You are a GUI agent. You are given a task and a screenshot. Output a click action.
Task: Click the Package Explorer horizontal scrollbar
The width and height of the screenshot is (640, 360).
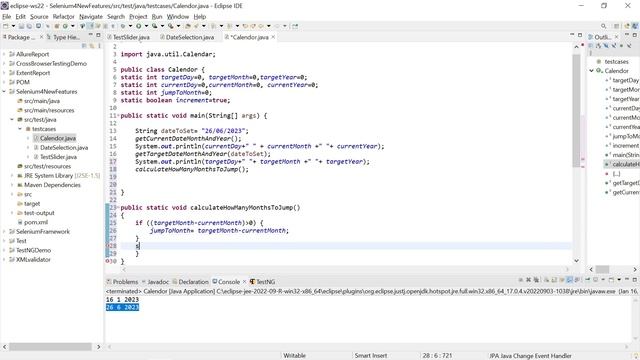pyautogui.click(x=51, y=347)
